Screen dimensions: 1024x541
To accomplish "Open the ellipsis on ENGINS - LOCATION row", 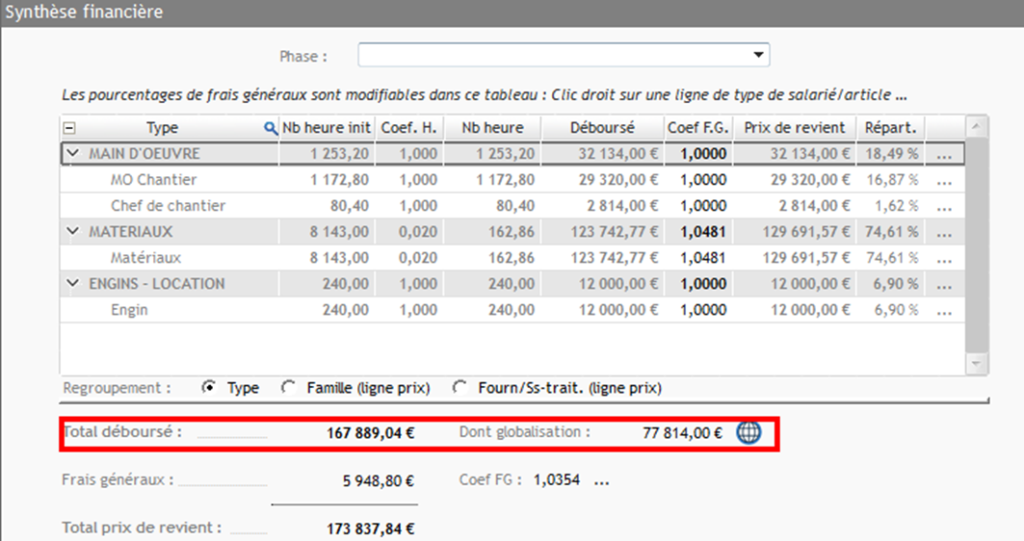I will 944,286.
